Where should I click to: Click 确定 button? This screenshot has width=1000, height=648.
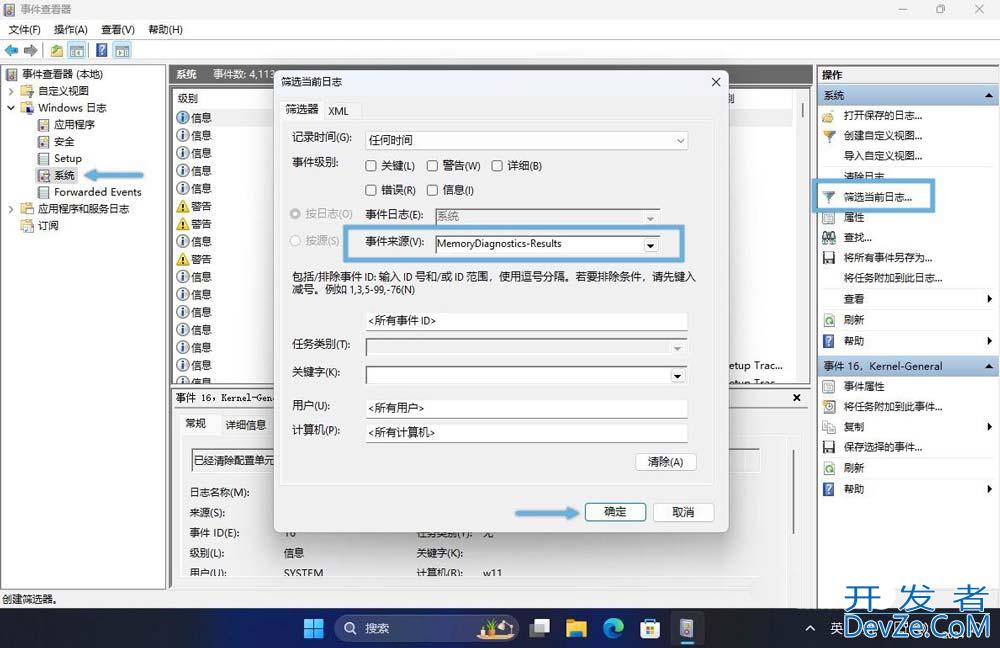[x=615, y=512]
